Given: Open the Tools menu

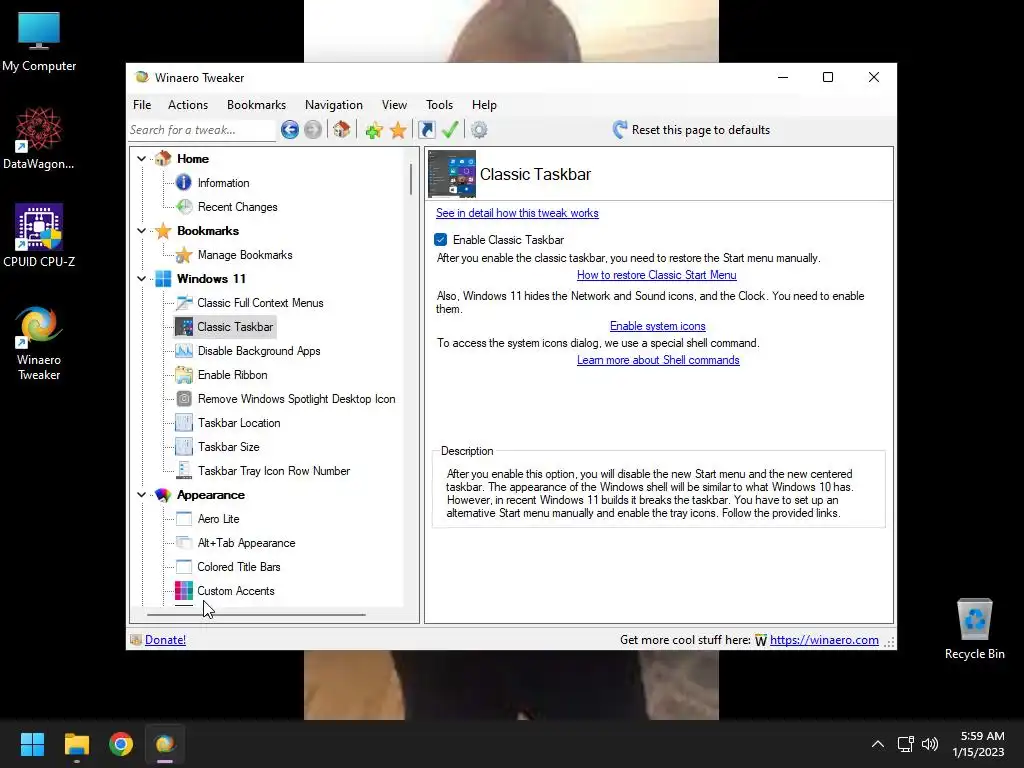Looking at the screenshot, I should coord(440,104).
